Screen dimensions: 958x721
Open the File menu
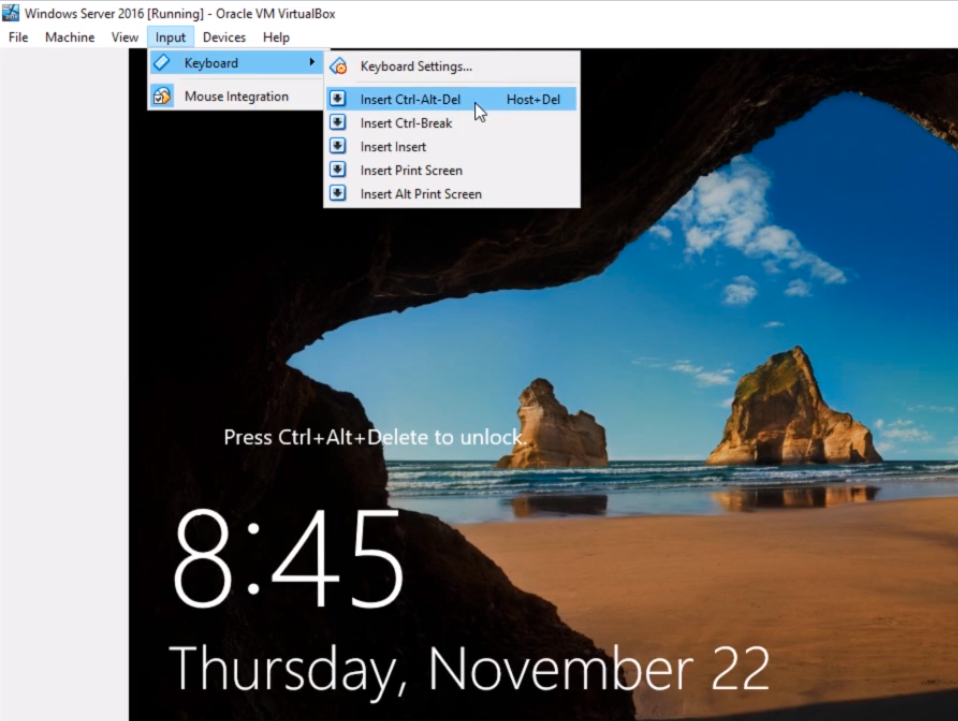18,37
